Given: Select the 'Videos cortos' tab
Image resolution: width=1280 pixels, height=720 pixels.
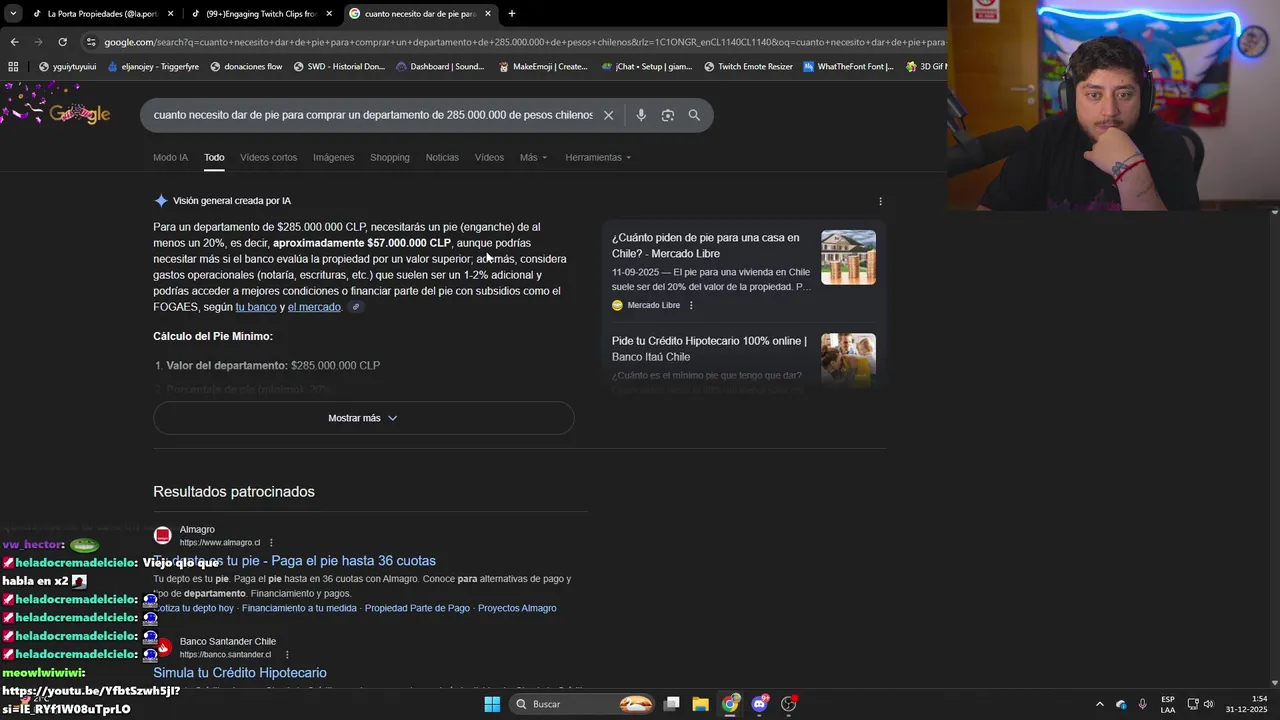Looking at the screenshot, I should point(268,157).
